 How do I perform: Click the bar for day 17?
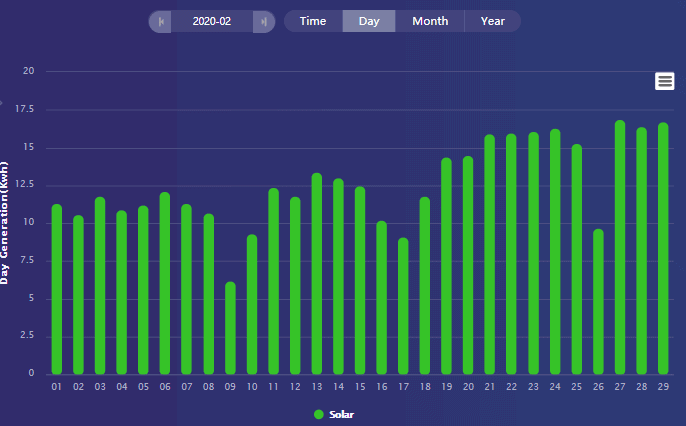pos(403,306)
